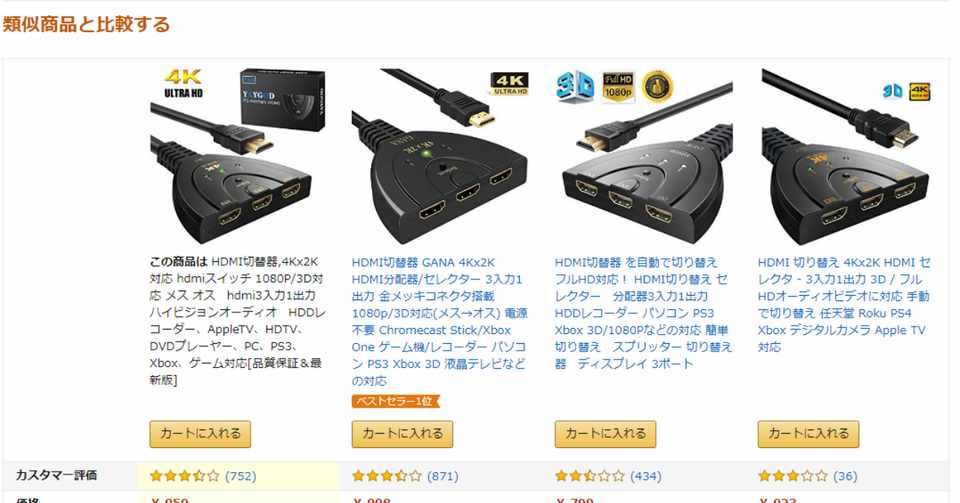Open the (871) customer reviews link
This screenshot has height=503, width=960.
click(443, 476)
